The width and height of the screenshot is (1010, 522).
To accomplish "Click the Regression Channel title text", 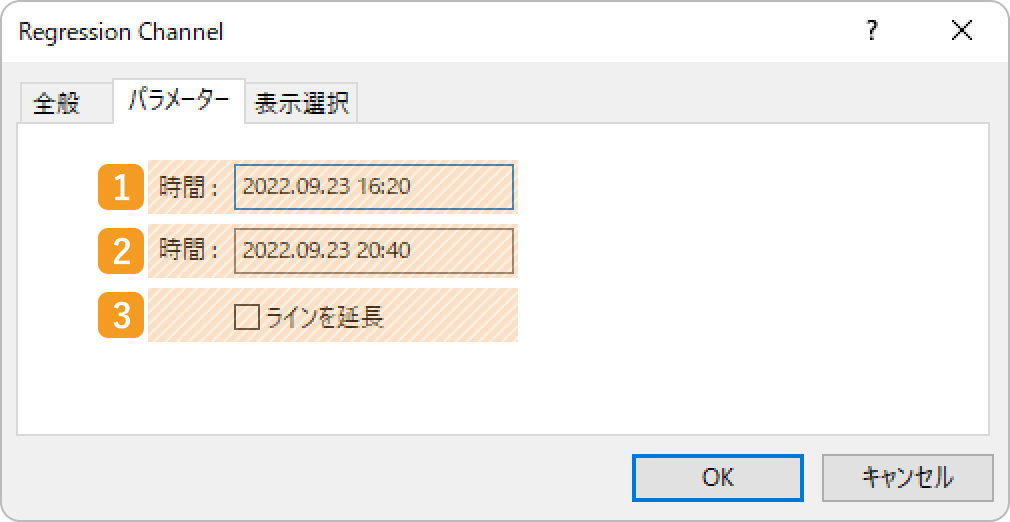I will point(121,32).
